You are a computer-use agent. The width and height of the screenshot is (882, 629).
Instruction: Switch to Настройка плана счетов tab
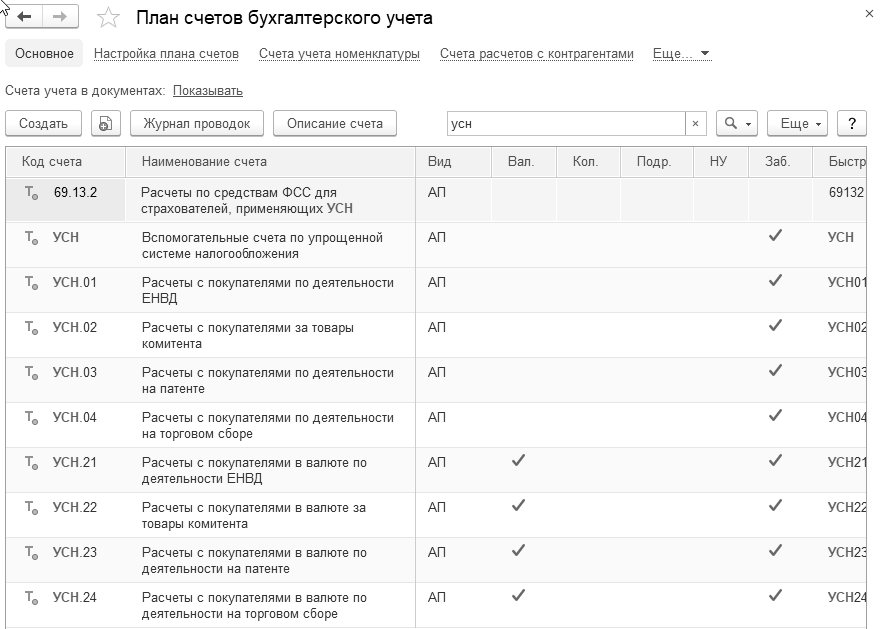pyautogui.click(x=166, y=54)
